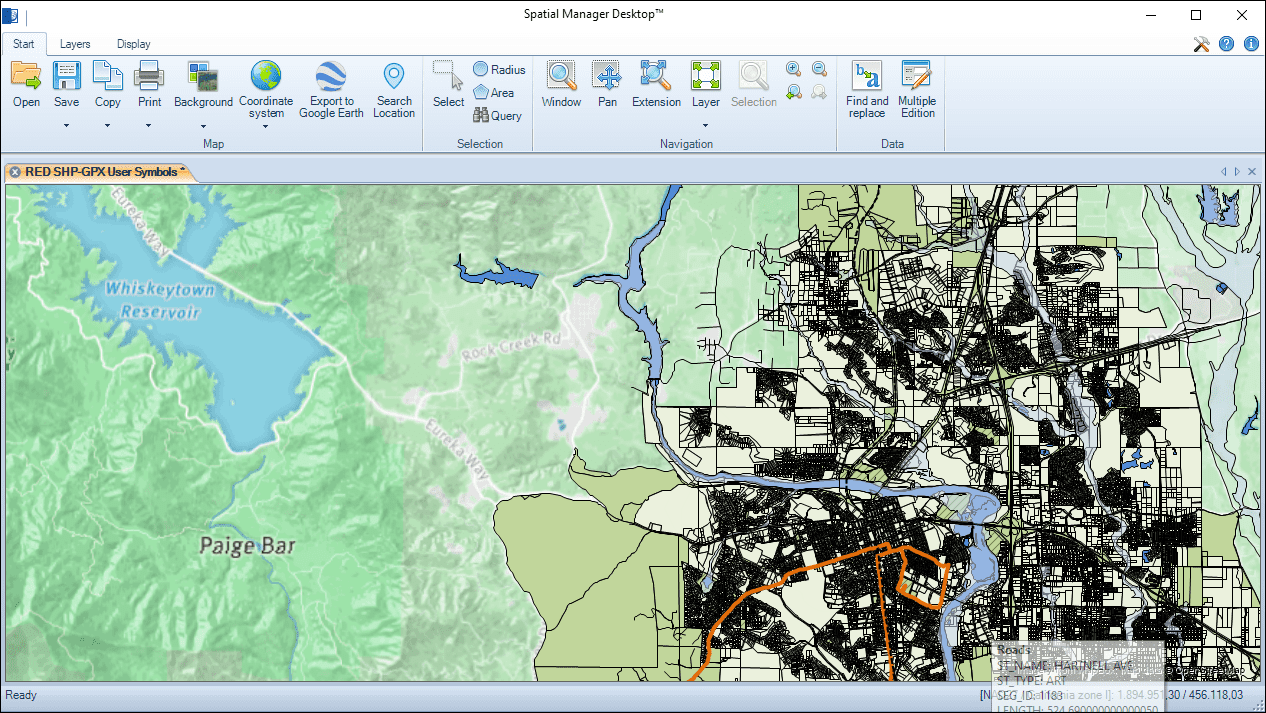1266x713 pixels.
Task: Click the small blue lake polygon
Action: (x=496, y=272)
